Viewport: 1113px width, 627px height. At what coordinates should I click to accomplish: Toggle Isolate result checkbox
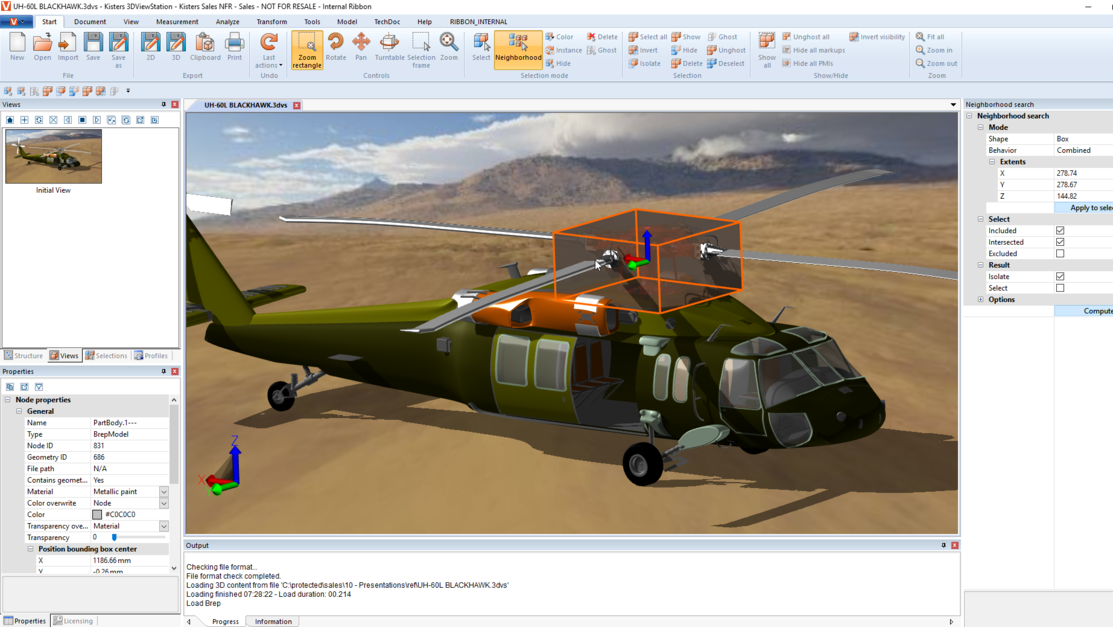[x=1060, y=276]
